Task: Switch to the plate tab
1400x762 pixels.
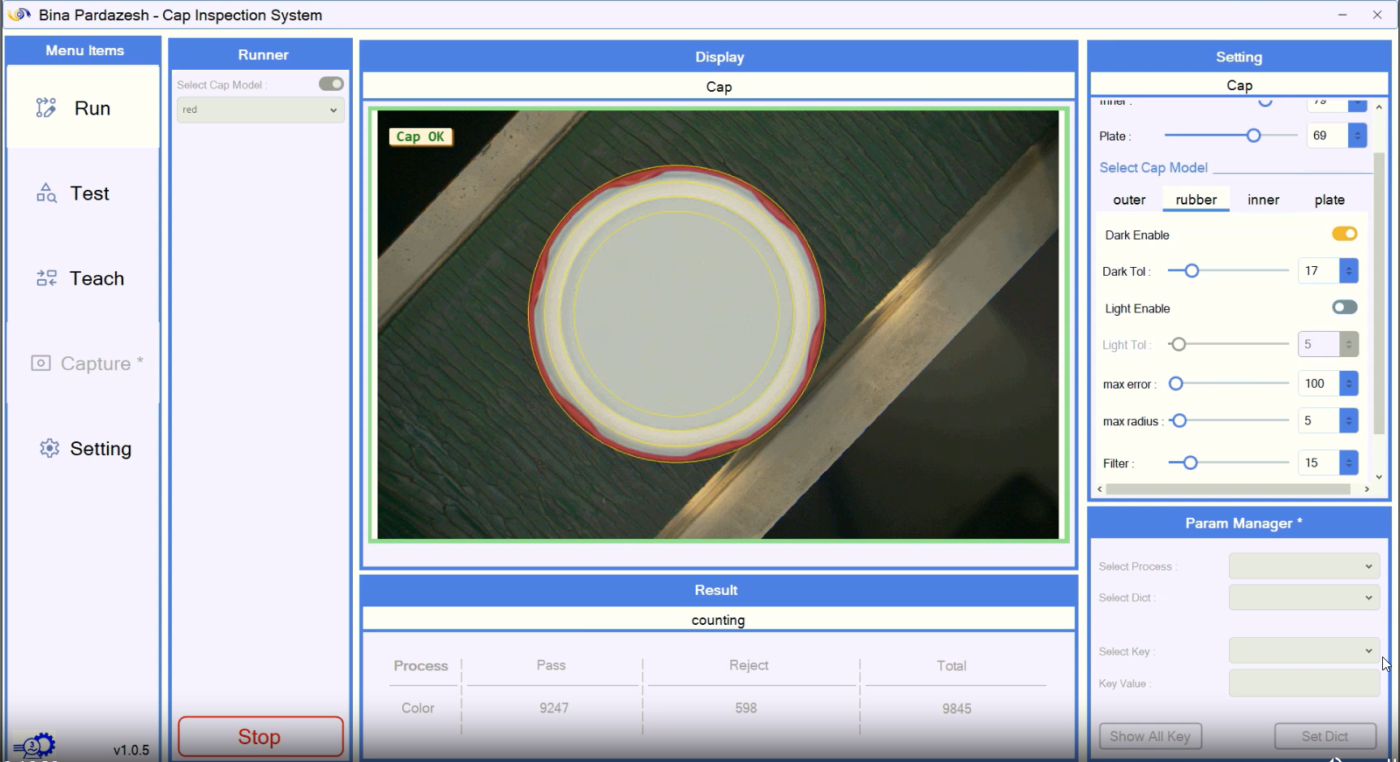Action: (x=1329, y=200)
